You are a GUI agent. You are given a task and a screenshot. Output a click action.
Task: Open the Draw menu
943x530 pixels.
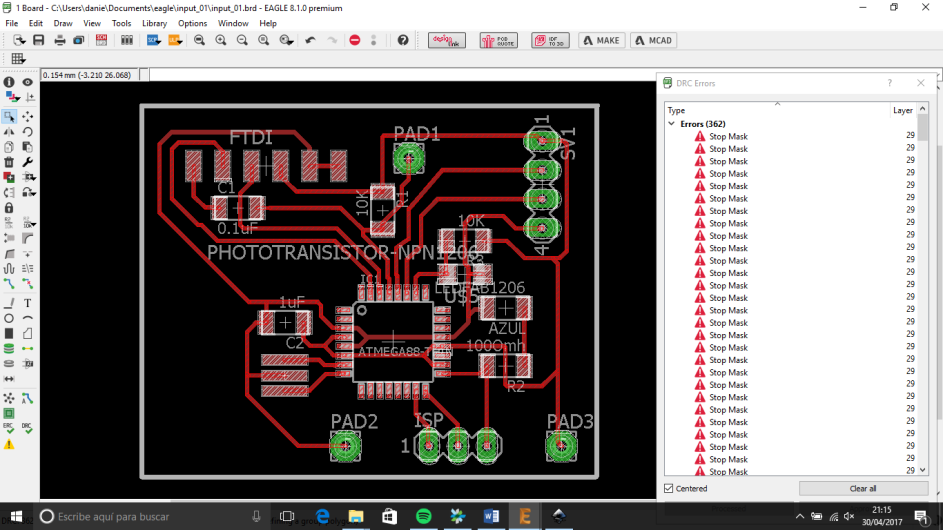[x=63, y=23]
